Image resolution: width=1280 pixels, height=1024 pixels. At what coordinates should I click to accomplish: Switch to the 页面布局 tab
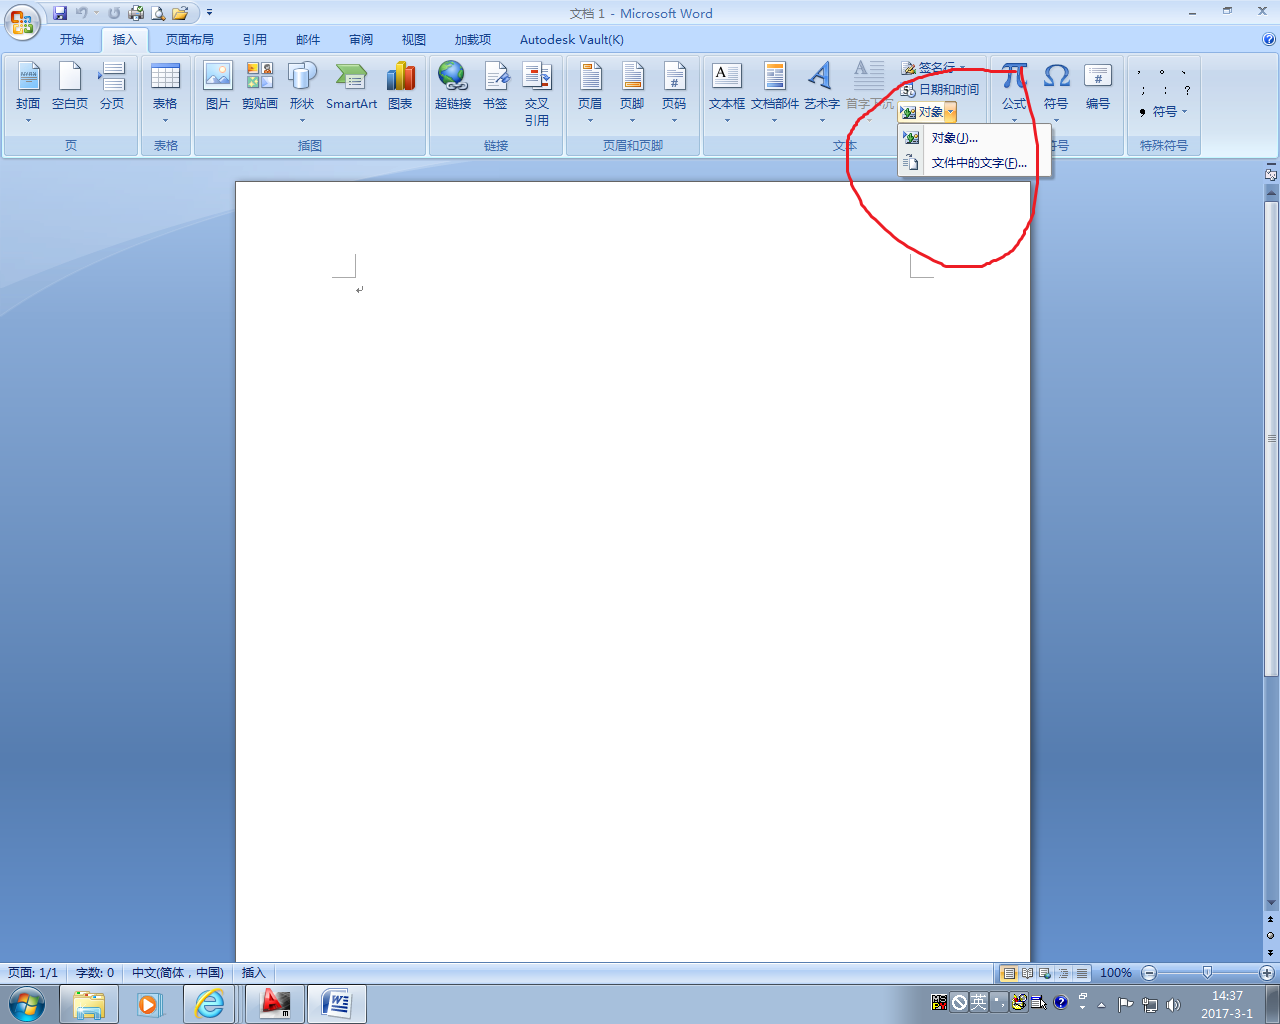click(190, 40)
